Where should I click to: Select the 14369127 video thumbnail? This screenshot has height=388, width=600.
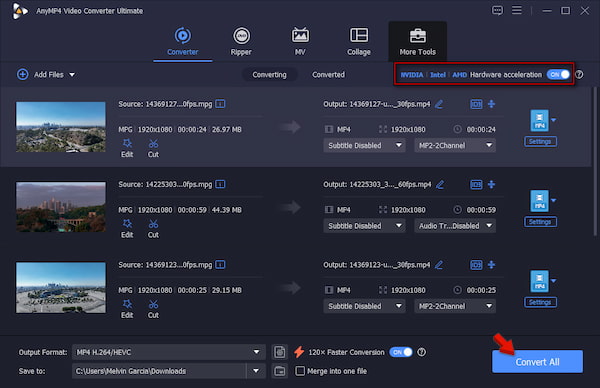coord(61,127)
